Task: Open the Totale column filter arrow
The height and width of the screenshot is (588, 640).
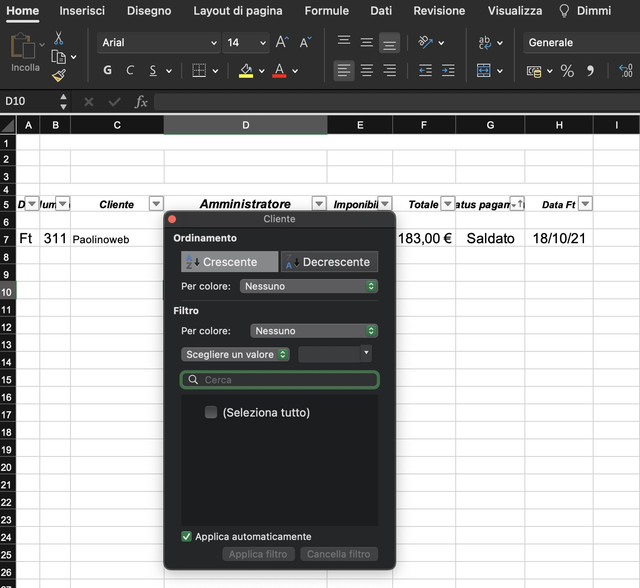Action: coord(448,203)
